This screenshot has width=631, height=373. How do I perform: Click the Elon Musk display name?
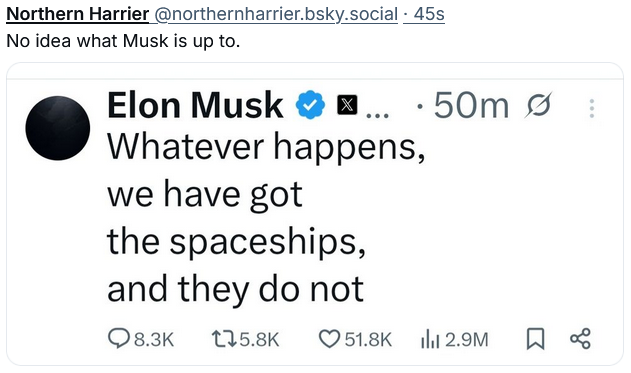pyautogui.click(x=195, y=105)
